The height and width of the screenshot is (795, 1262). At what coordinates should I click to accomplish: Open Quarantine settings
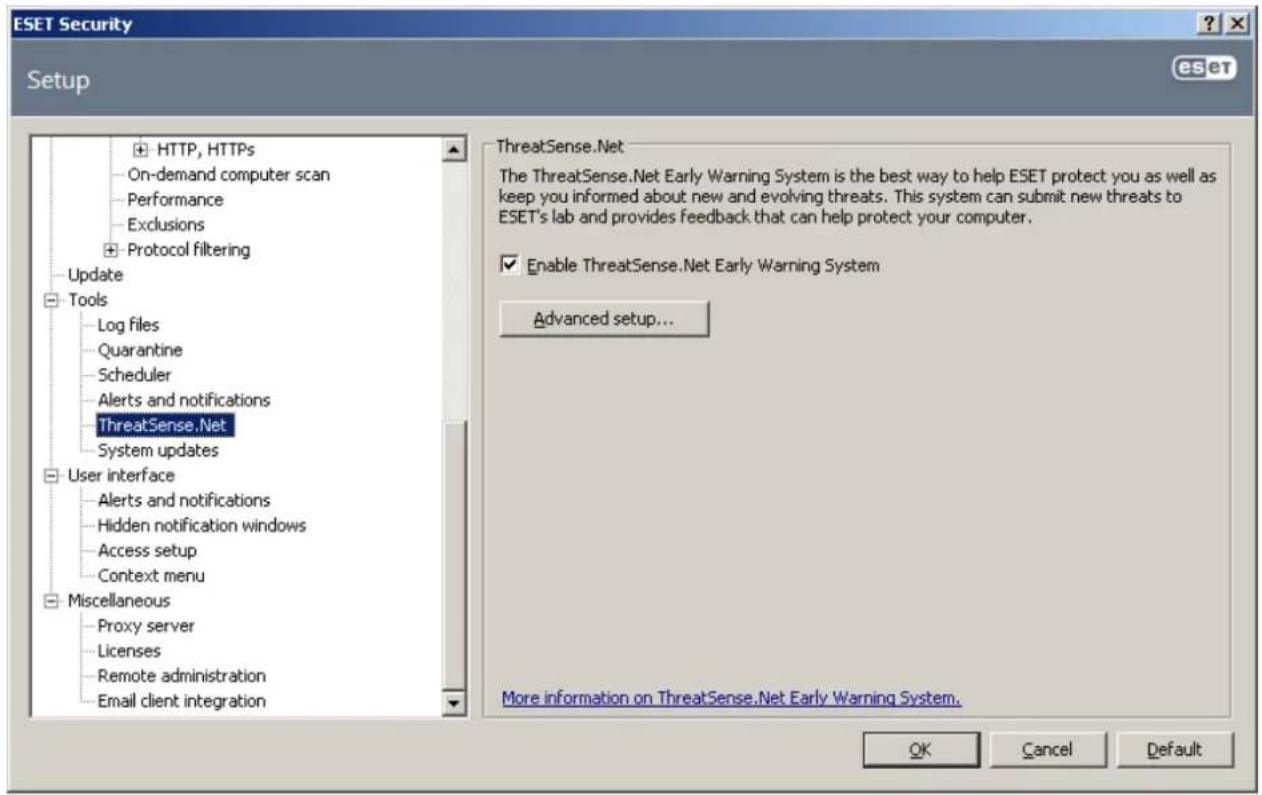(140, 350)
